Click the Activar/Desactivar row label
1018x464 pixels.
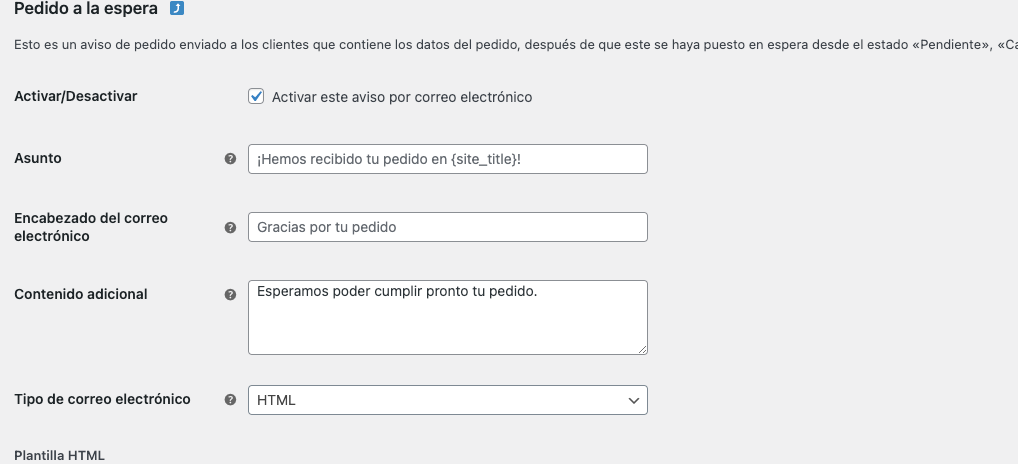(x=76, y=96)
